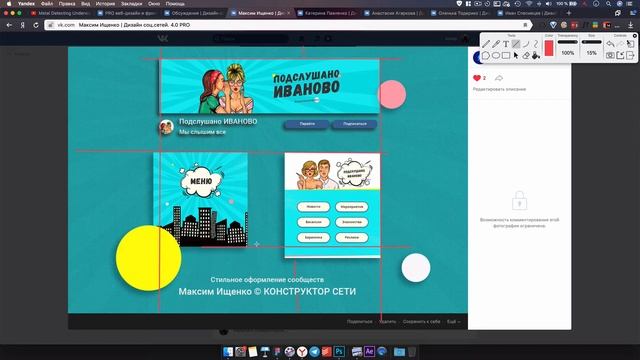Open the 'Файл' menu

pyautogui.click(x=47, y=4)
